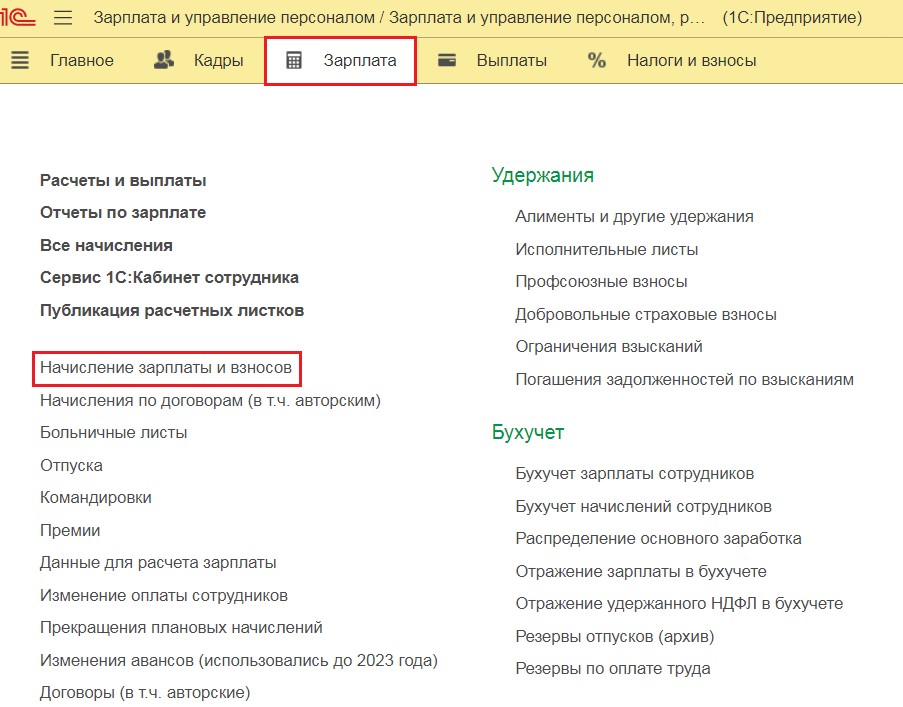The height and width of the screenshot is (707, 903).
Task: Open the Налоги и взносы section
Action: coord(692,60)
